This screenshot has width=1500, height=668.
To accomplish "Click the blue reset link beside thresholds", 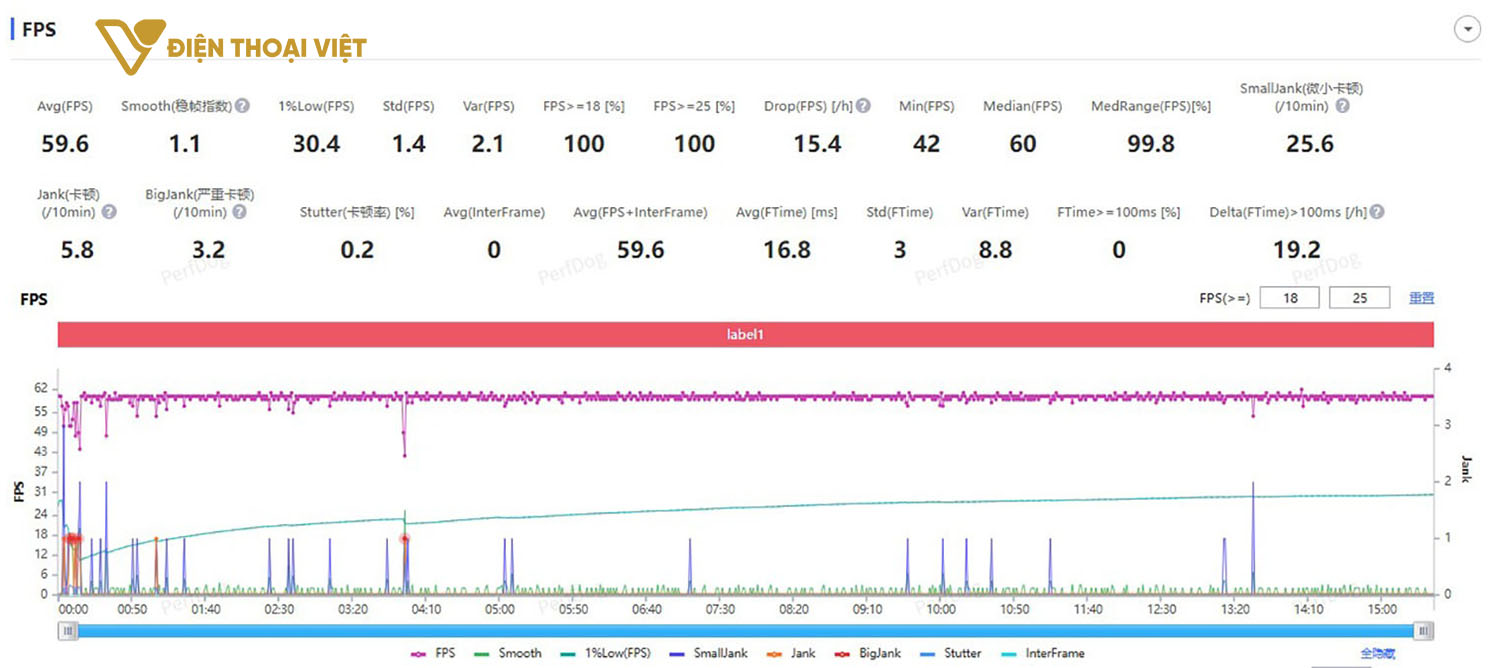I will point(1421,298).
